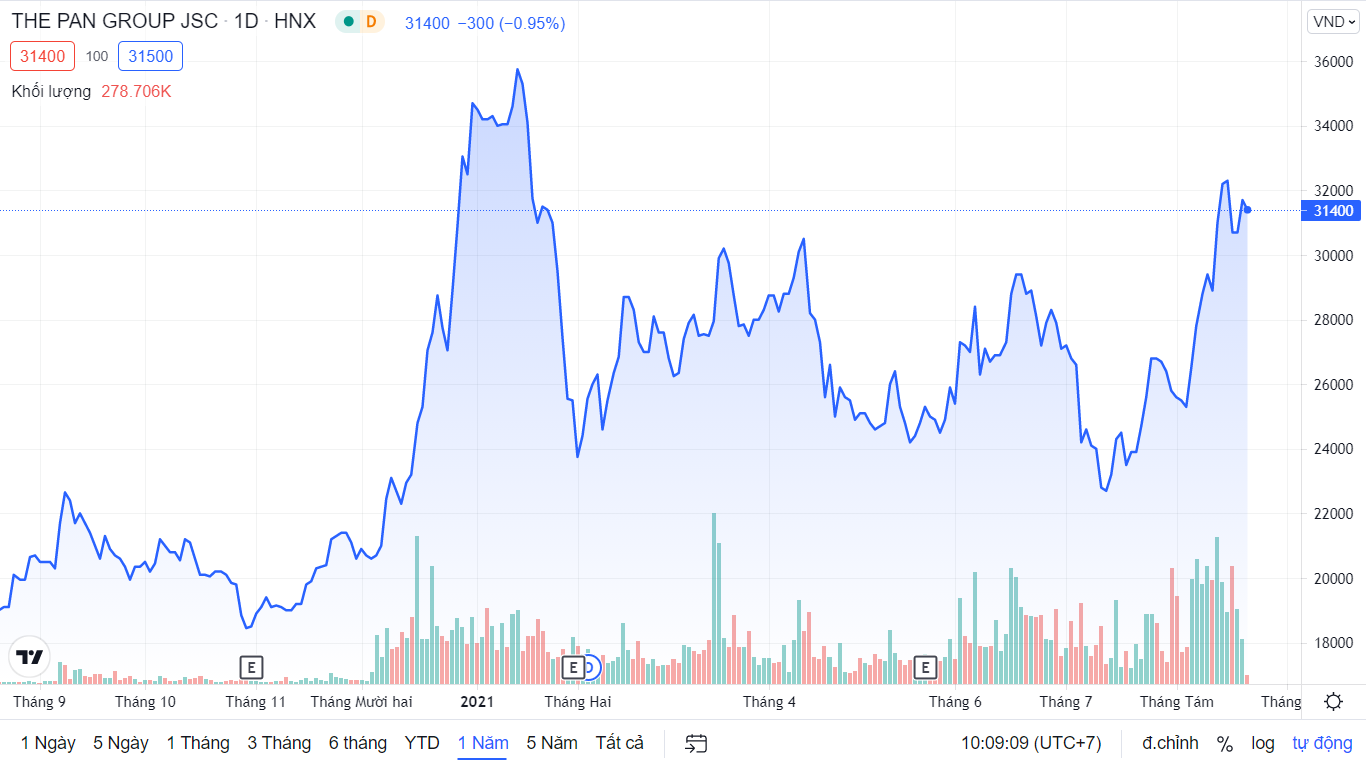
Task: Click the 2021 time axis label
Action: pos(477,701)
